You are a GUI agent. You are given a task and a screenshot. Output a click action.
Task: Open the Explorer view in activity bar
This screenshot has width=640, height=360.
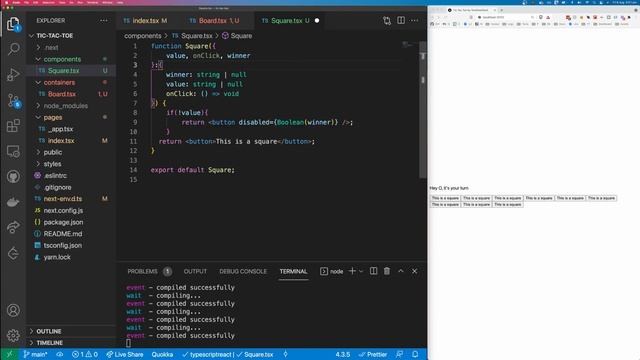pos(13,24)
